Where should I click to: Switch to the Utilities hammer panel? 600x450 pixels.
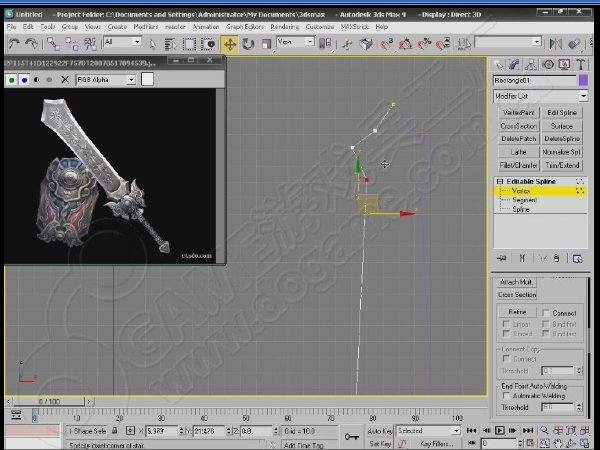pyautogui.click(x=581, y=65)
